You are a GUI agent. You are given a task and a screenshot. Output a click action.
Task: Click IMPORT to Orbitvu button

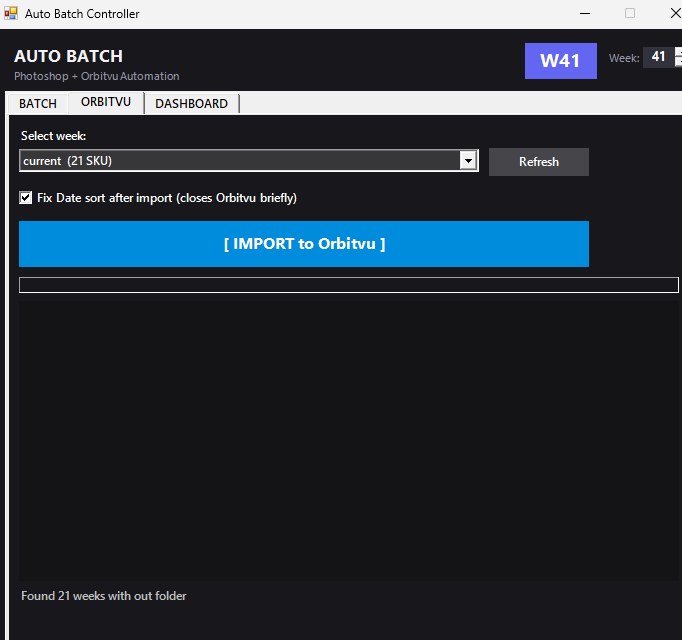[x=304, y=244]
